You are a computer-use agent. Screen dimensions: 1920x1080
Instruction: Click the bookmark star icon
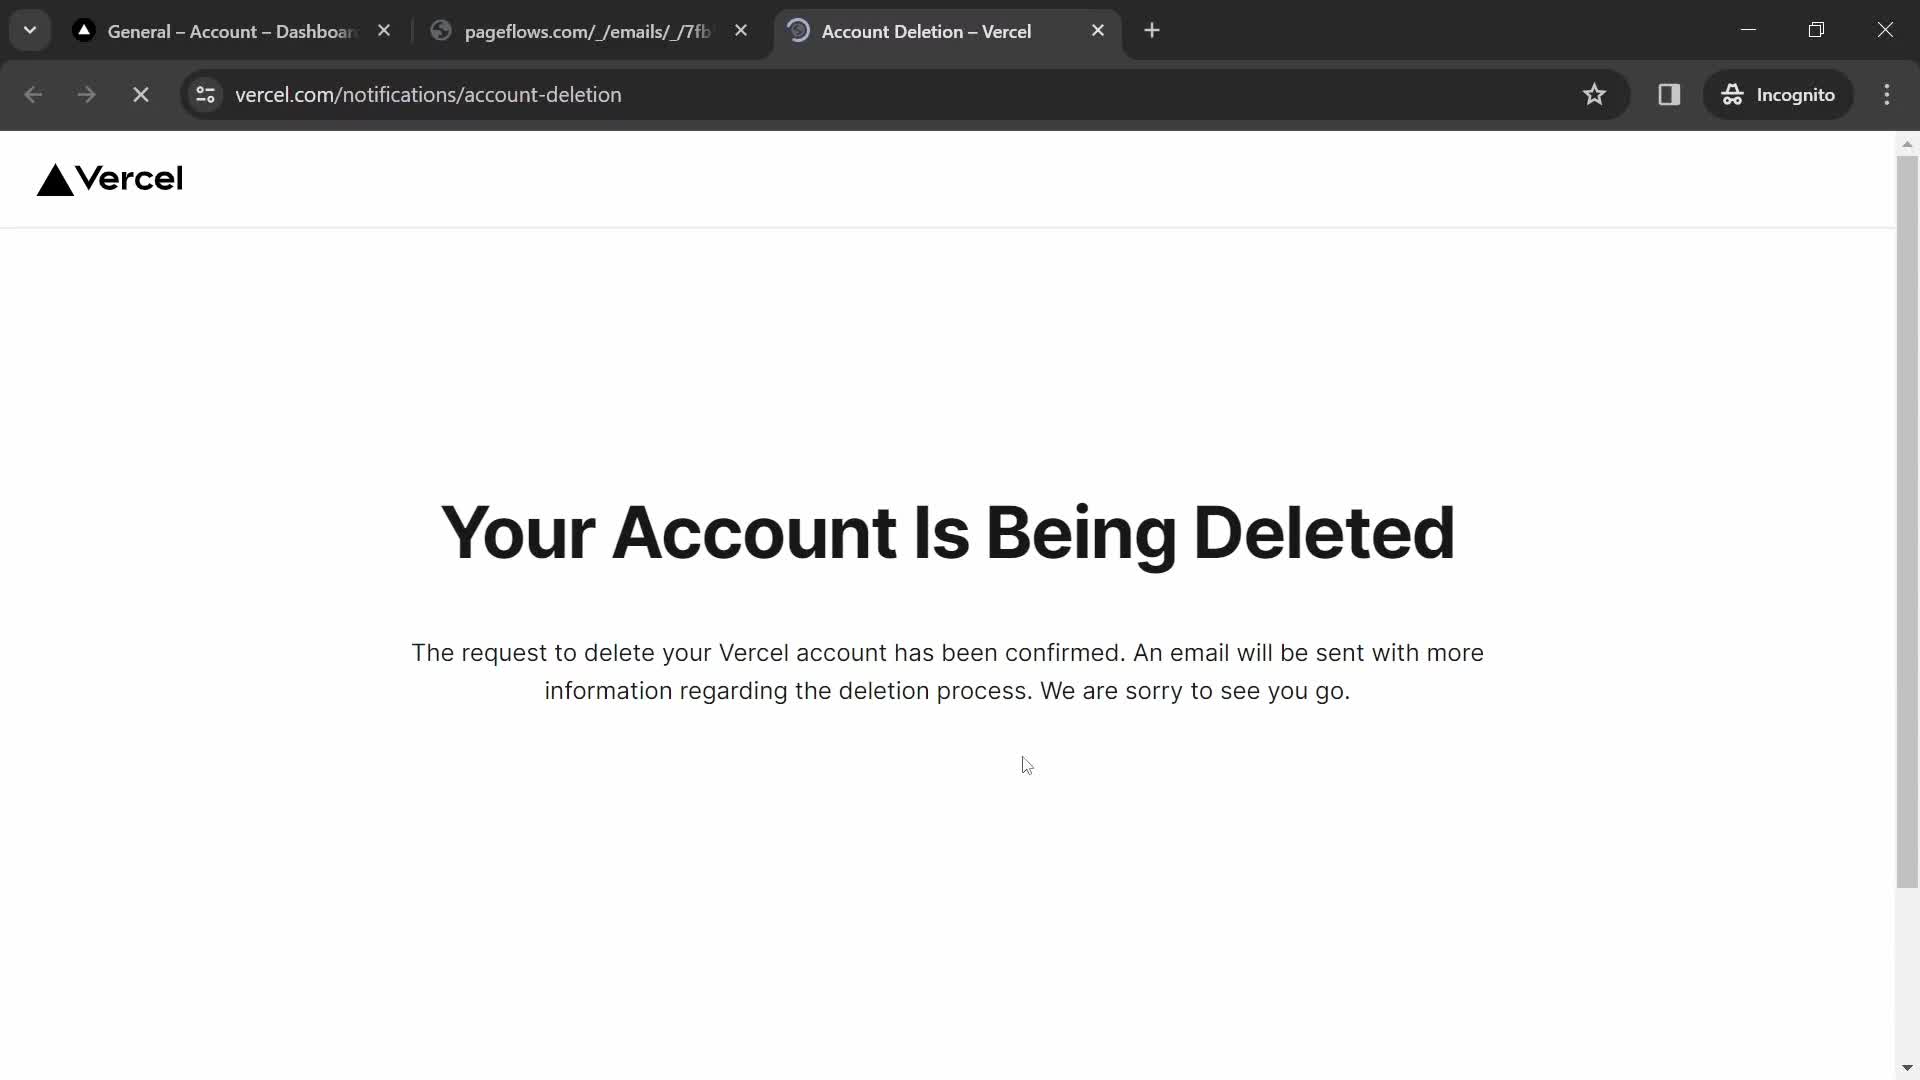click(1594, 94)
